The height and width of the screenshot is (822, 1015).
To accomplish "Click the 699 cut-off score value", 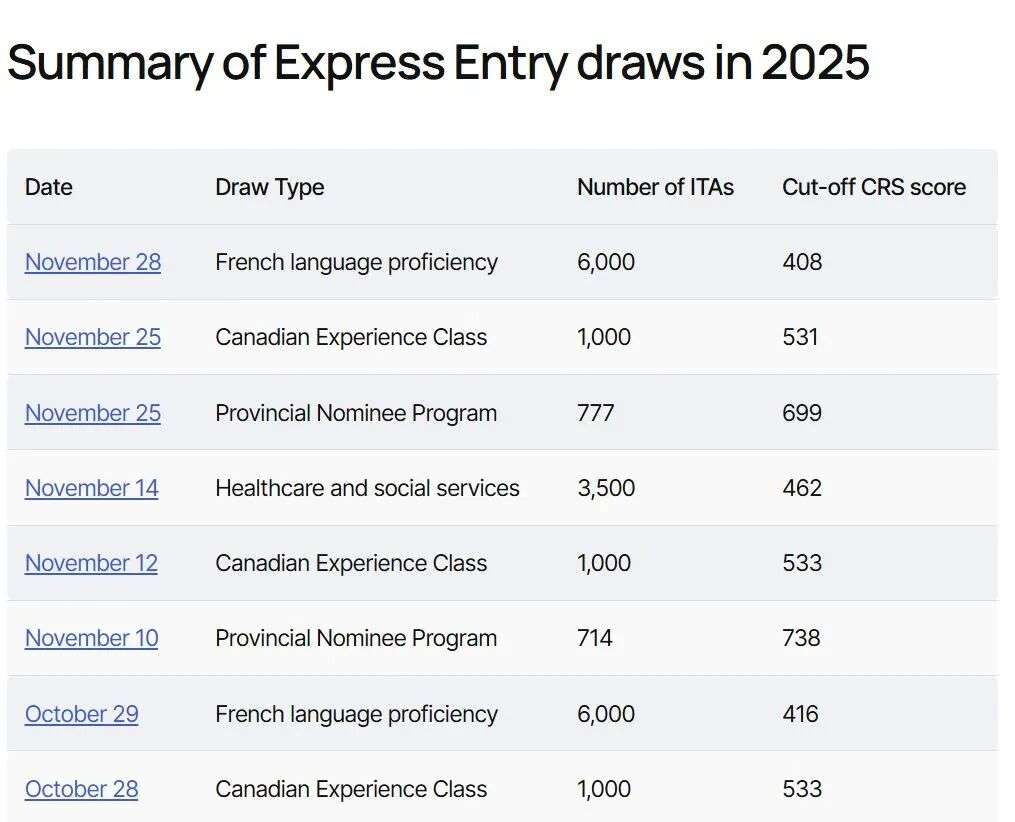I will coord(801,413).
